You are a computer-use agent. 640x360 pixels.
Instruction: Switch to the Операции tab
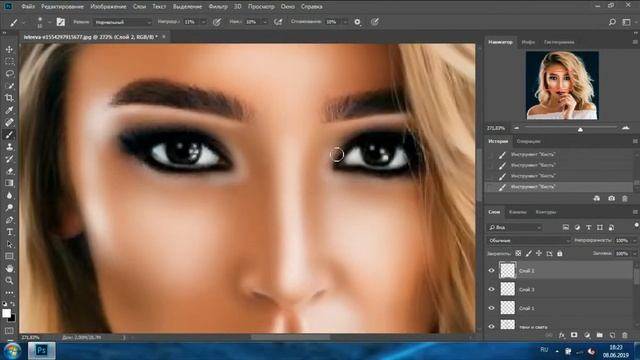click(x=528, y=141)
